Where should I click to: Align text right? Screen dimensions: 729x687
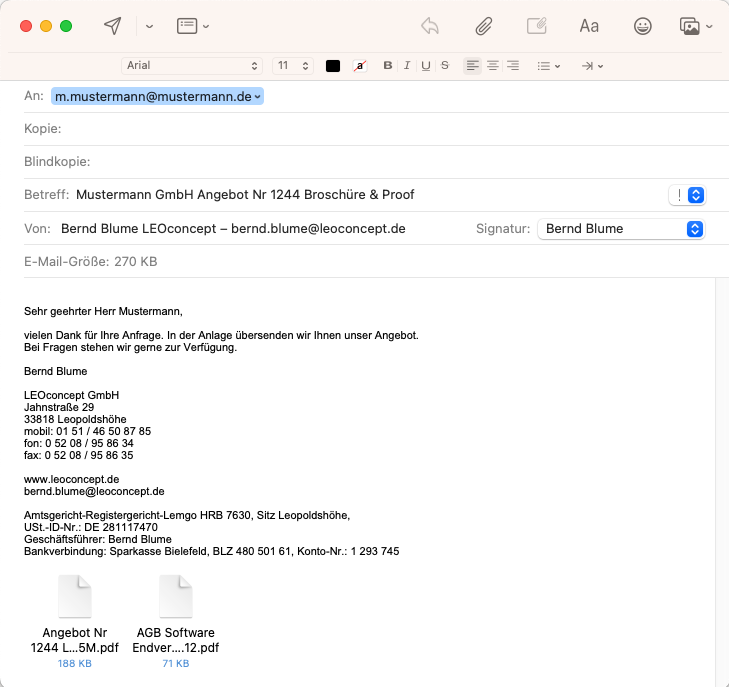(x=513, y=66)
